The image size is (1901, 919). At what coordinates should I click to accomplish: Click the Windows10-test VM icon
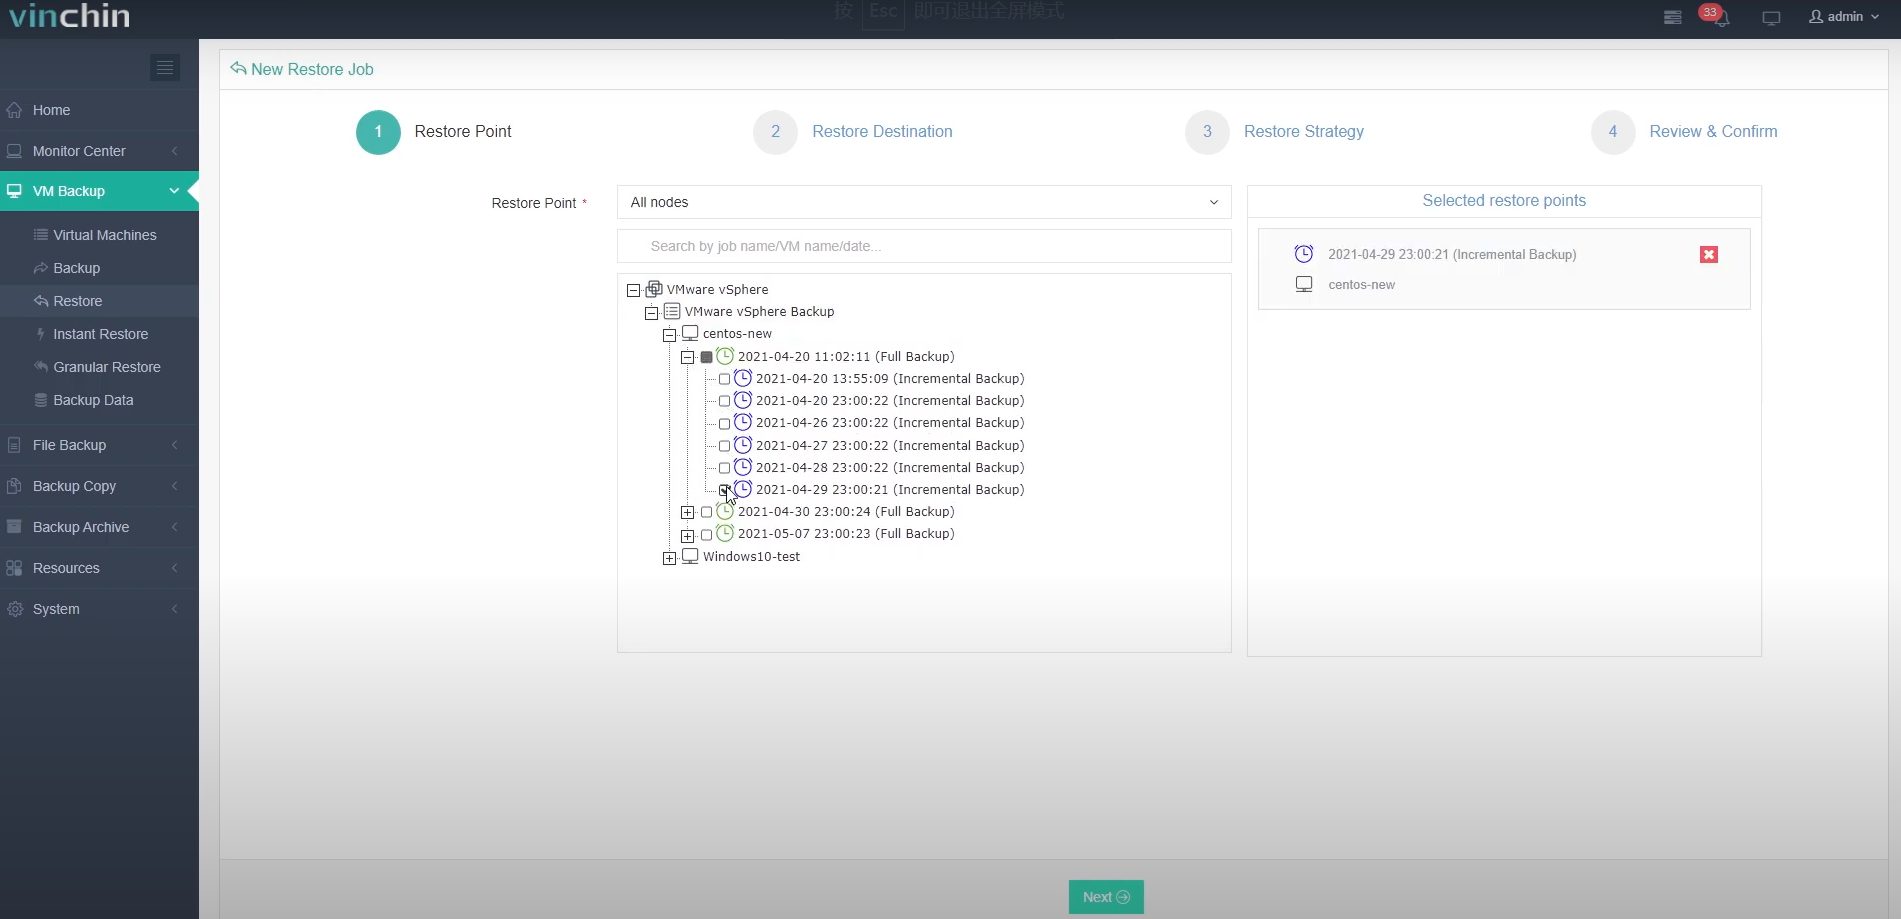coord(690,556)
